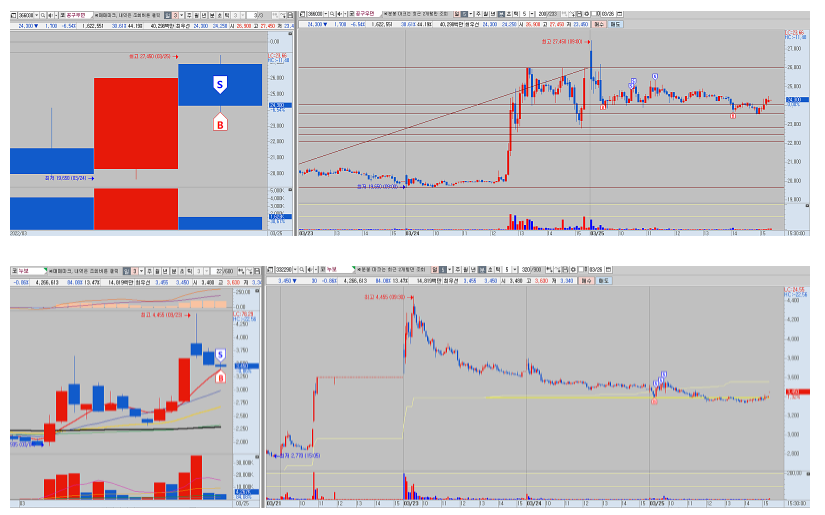Select 년 (yearly) period in top-left chart
The image size is (825, 515).
click(x=205, y=15)
